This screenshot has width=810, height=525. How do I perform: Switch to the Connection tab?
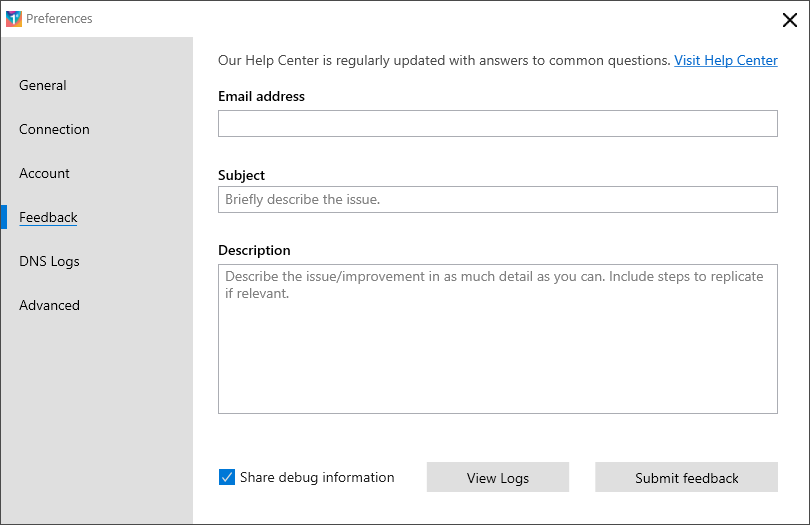(x=54, y=129)
